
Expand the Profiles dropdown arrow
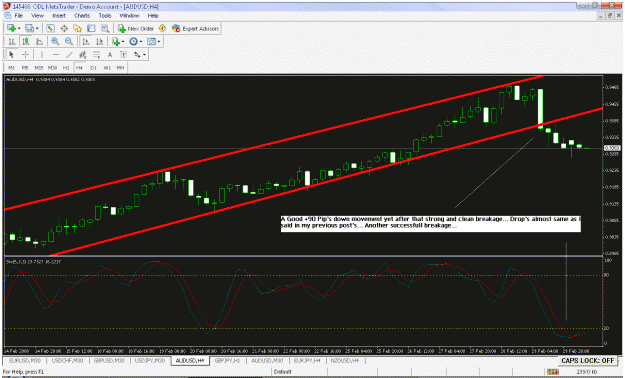37,29
